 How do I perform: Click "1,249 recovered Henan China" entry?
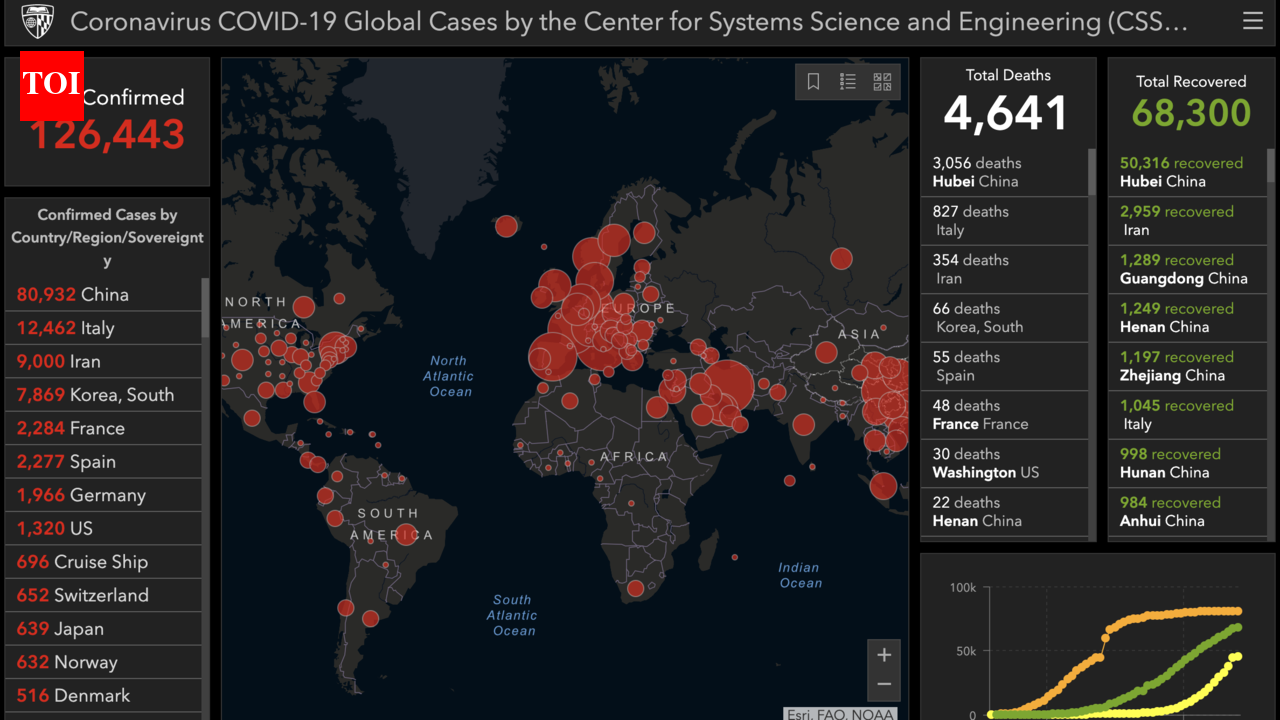pos(1188,318)
